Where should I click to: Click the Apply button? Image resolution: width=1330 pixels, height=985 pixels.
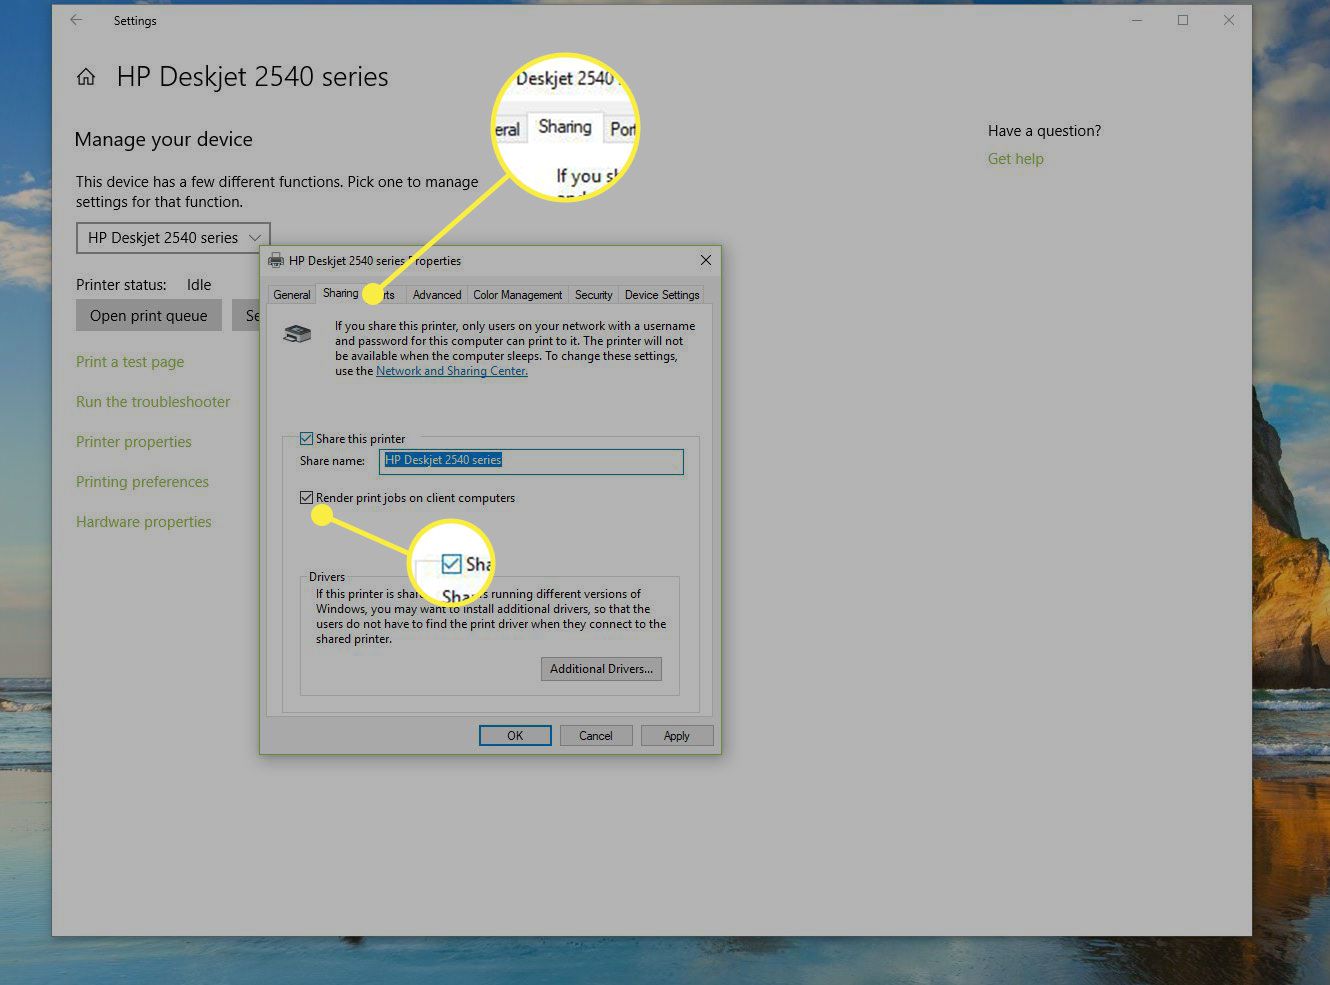[x=677, y=736]
